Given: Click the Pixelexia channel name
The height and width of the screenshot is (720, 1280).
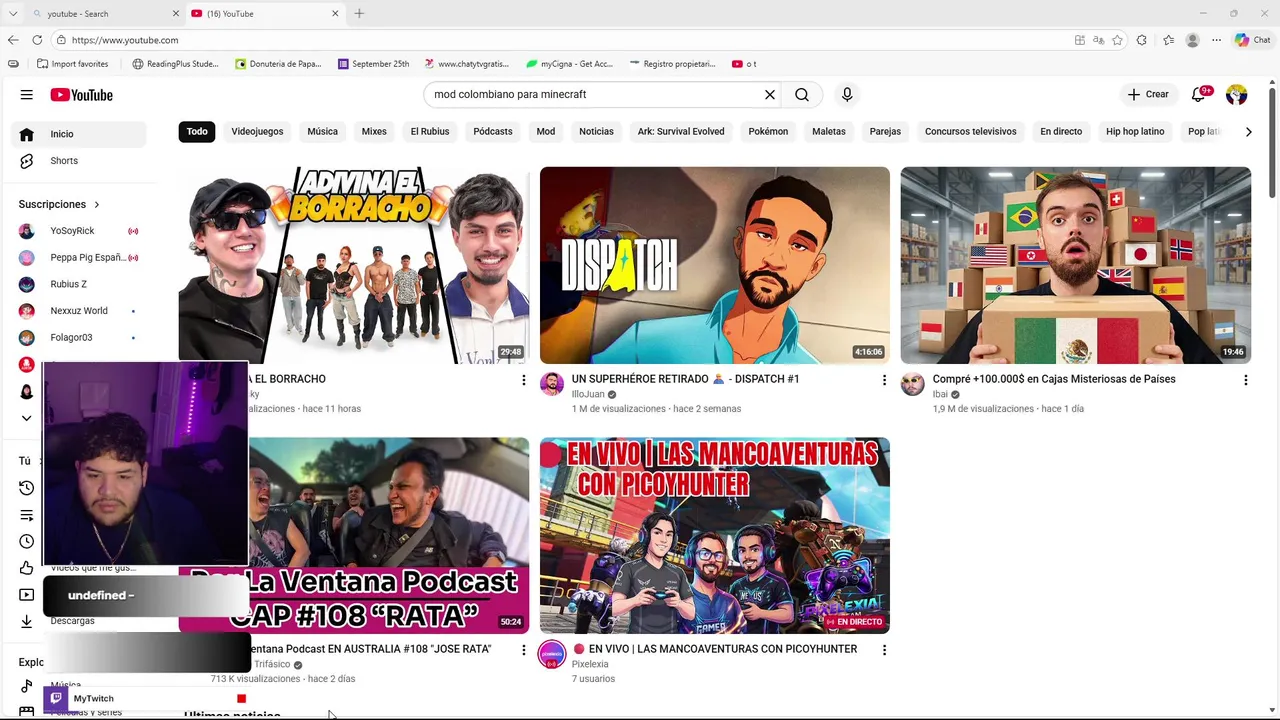Looking at the screenshot, I should click(x=590, y=664).
